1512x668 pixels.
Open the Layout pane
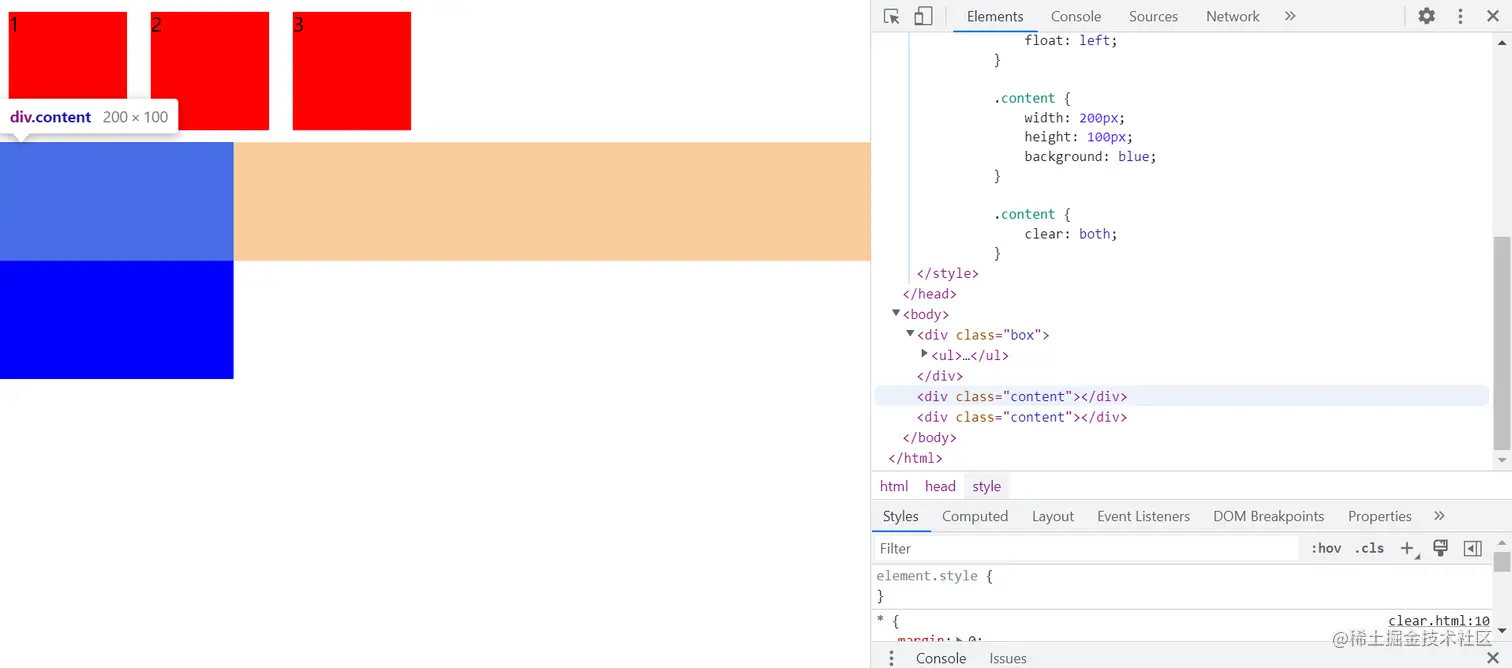tap(1053, 516)
